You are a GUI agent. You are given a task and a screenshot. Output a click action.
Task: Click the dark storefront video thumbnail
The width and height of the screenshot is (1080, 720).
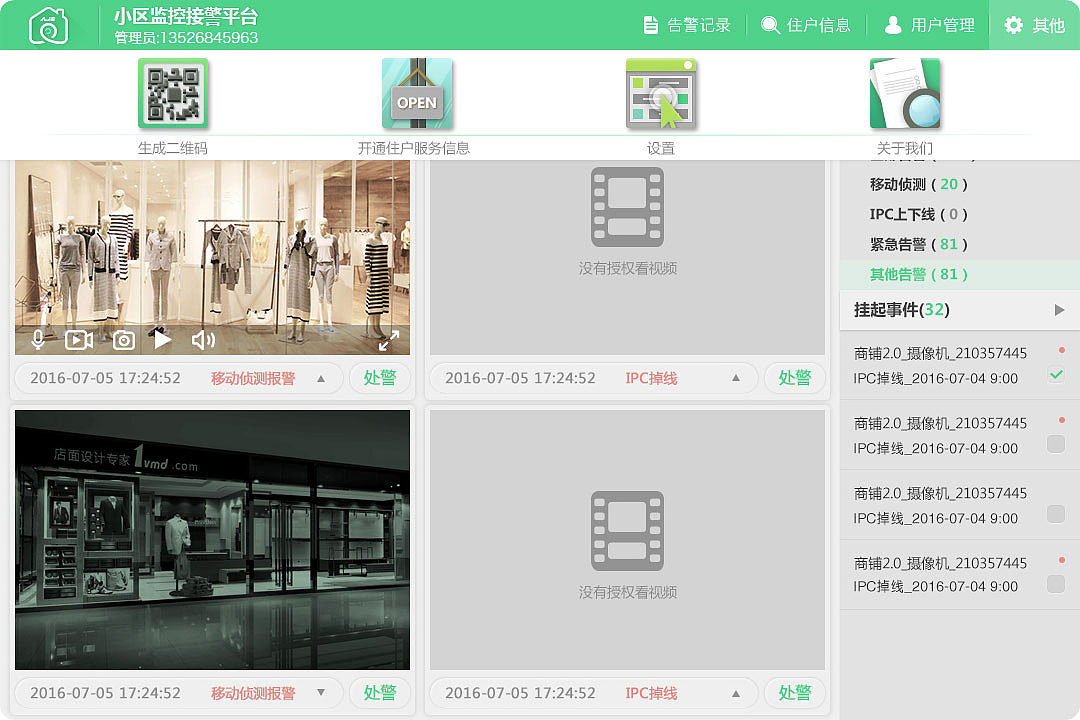[212, 539]
